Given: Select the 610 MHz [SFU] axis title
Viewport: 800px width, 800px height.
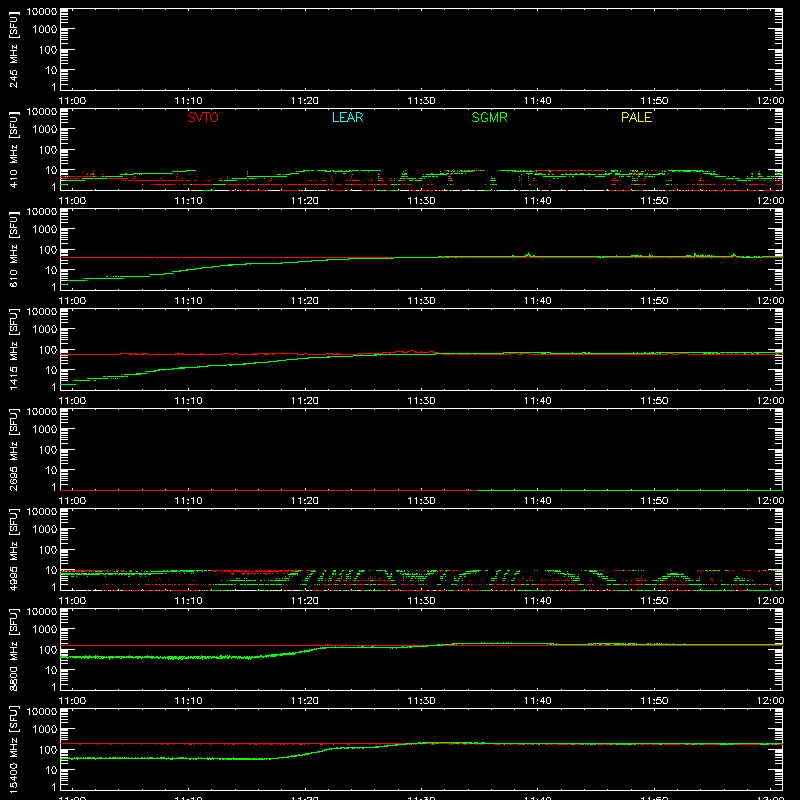Looking at the screenshot, I should tap(14, 249).
